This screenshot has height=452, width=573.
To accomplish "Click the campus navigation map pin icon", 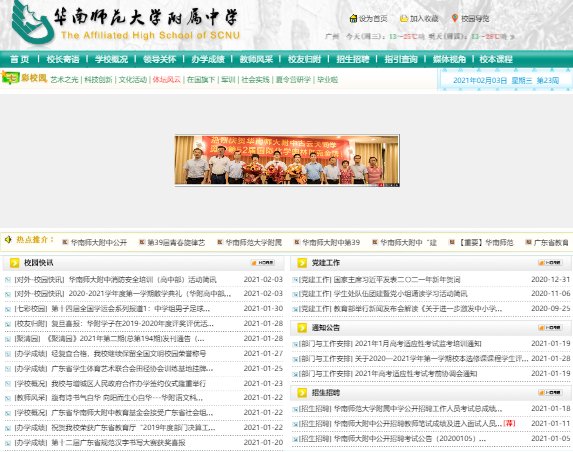I will click(x=455, y=18).
